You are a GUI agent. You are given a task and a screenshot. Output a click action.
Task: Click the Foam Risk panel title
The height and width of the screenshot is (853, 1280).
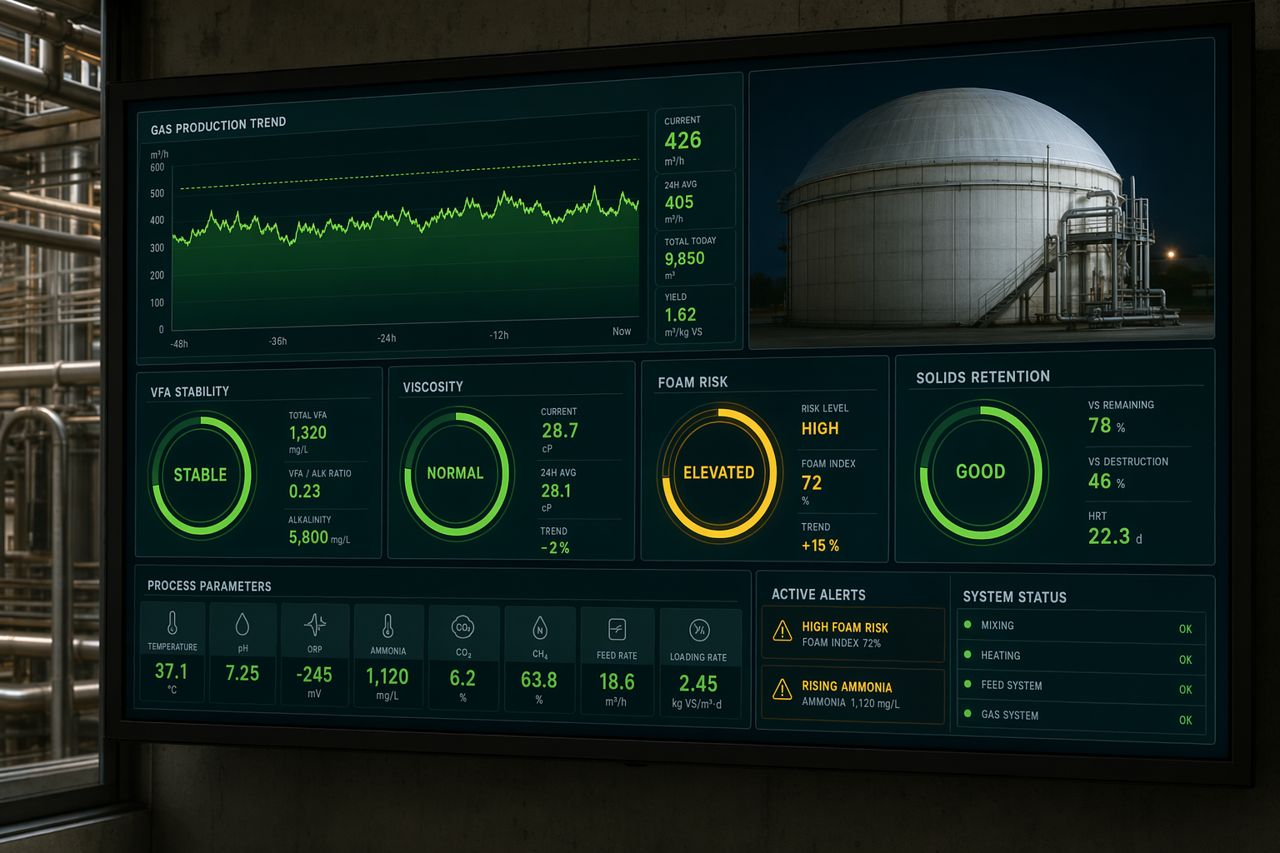[x=693, y=382]
